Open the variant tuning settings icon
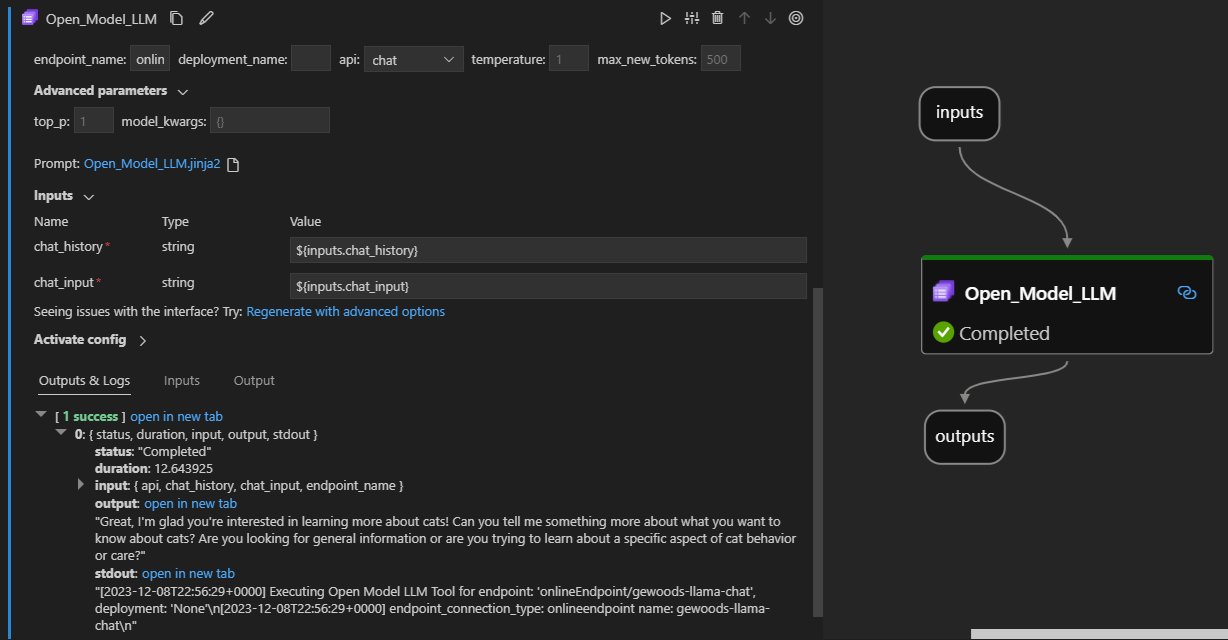The width and height of the screenshot is (1228, 640). 691,17
